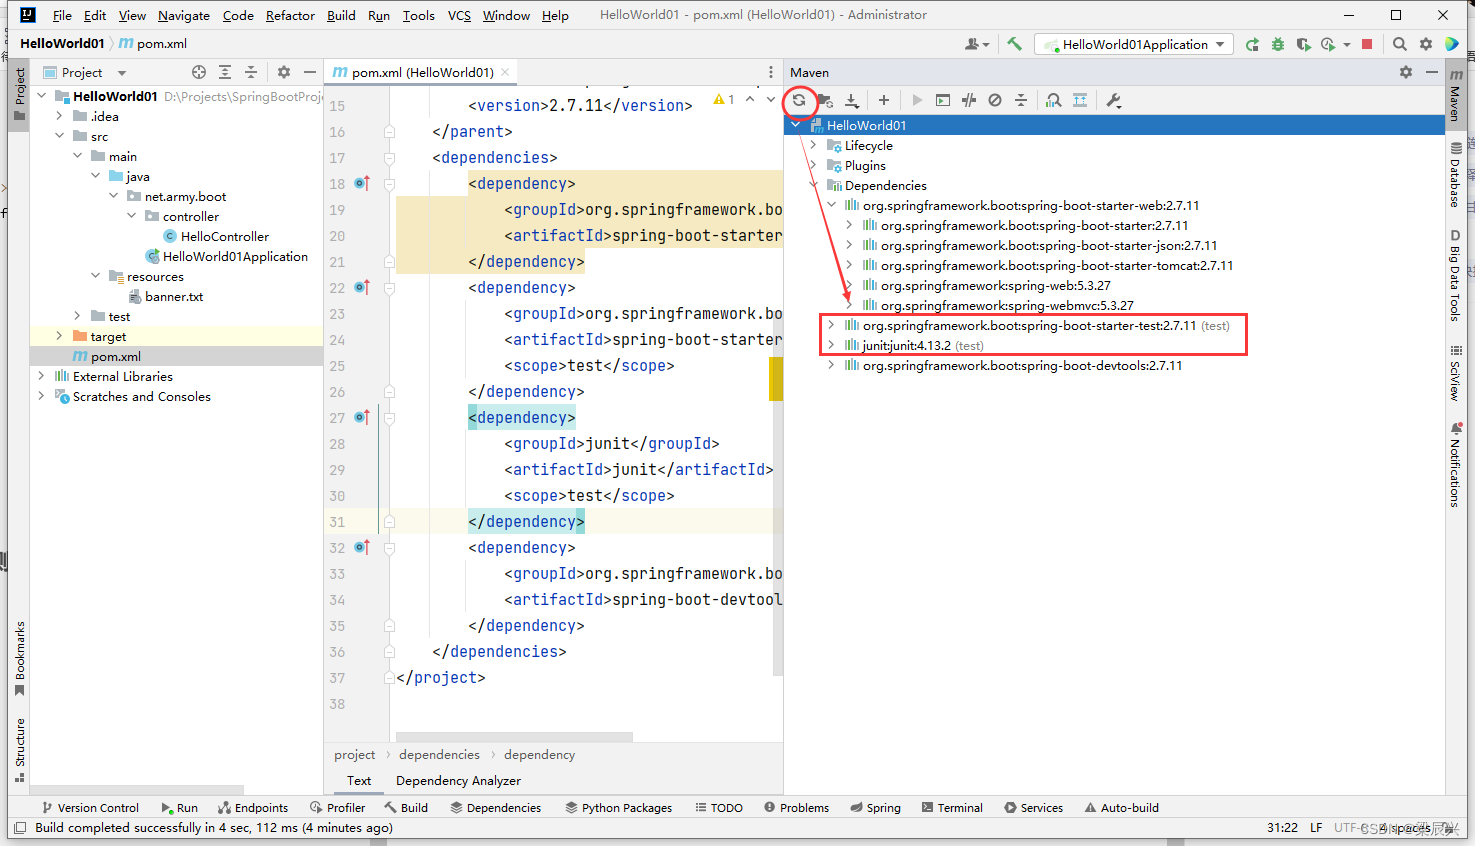Close the pom.xml editor tab
Image resolution: width=1475 pixels, height=846 pixels.
pyautogui.click(x=505, y=72)
